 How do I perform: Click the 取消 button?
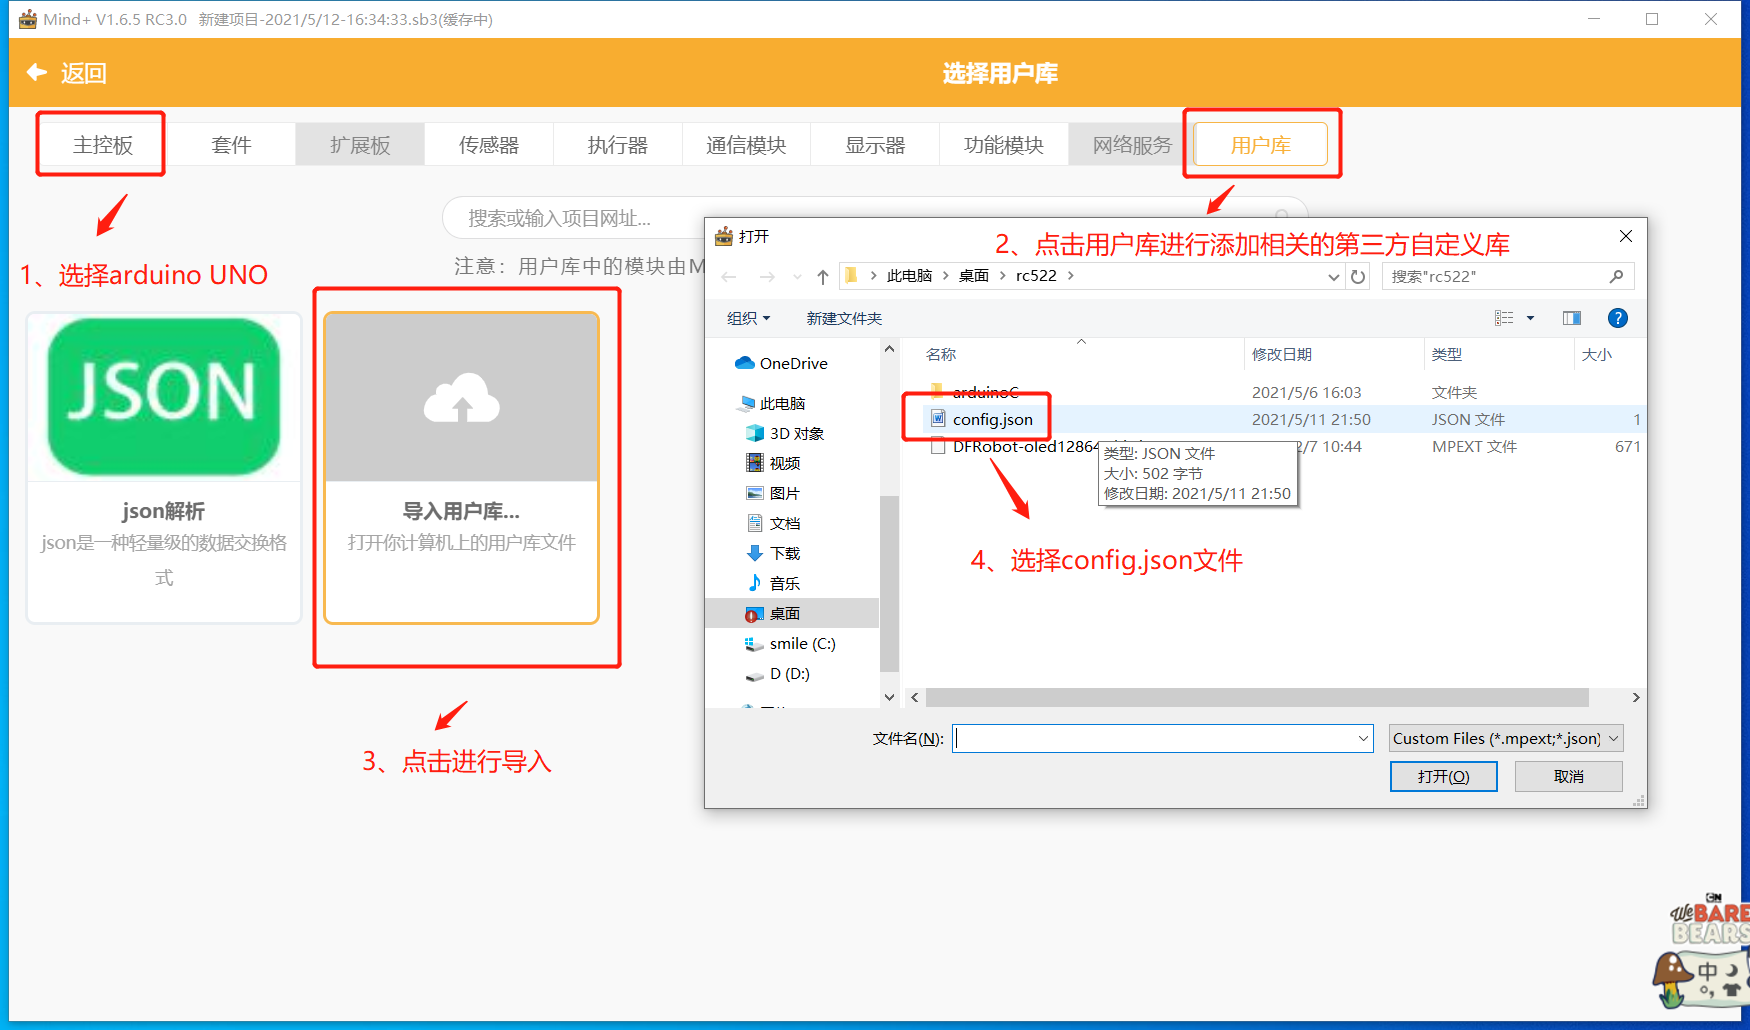1568,776
